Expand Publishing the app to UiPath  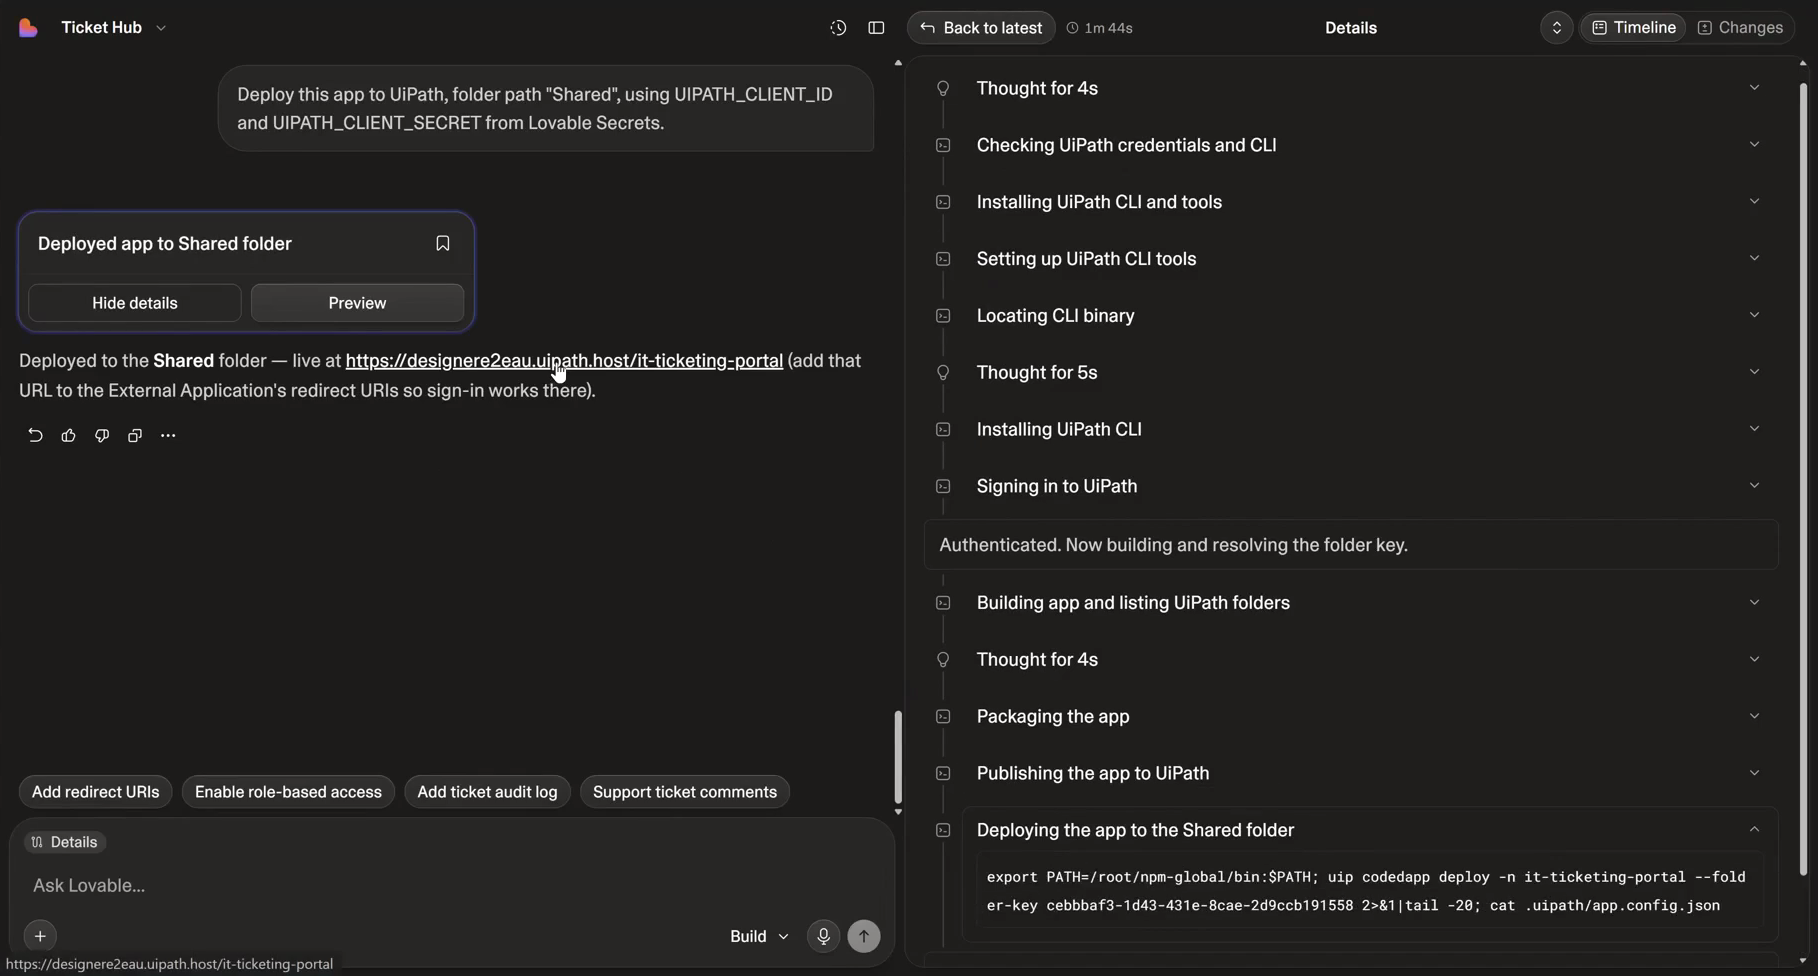1754,773
